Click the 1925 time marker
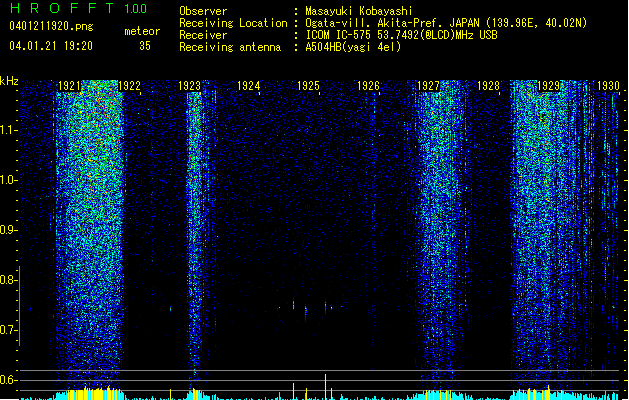The width and height of the screenshot is (629, 400). point(308,86)
